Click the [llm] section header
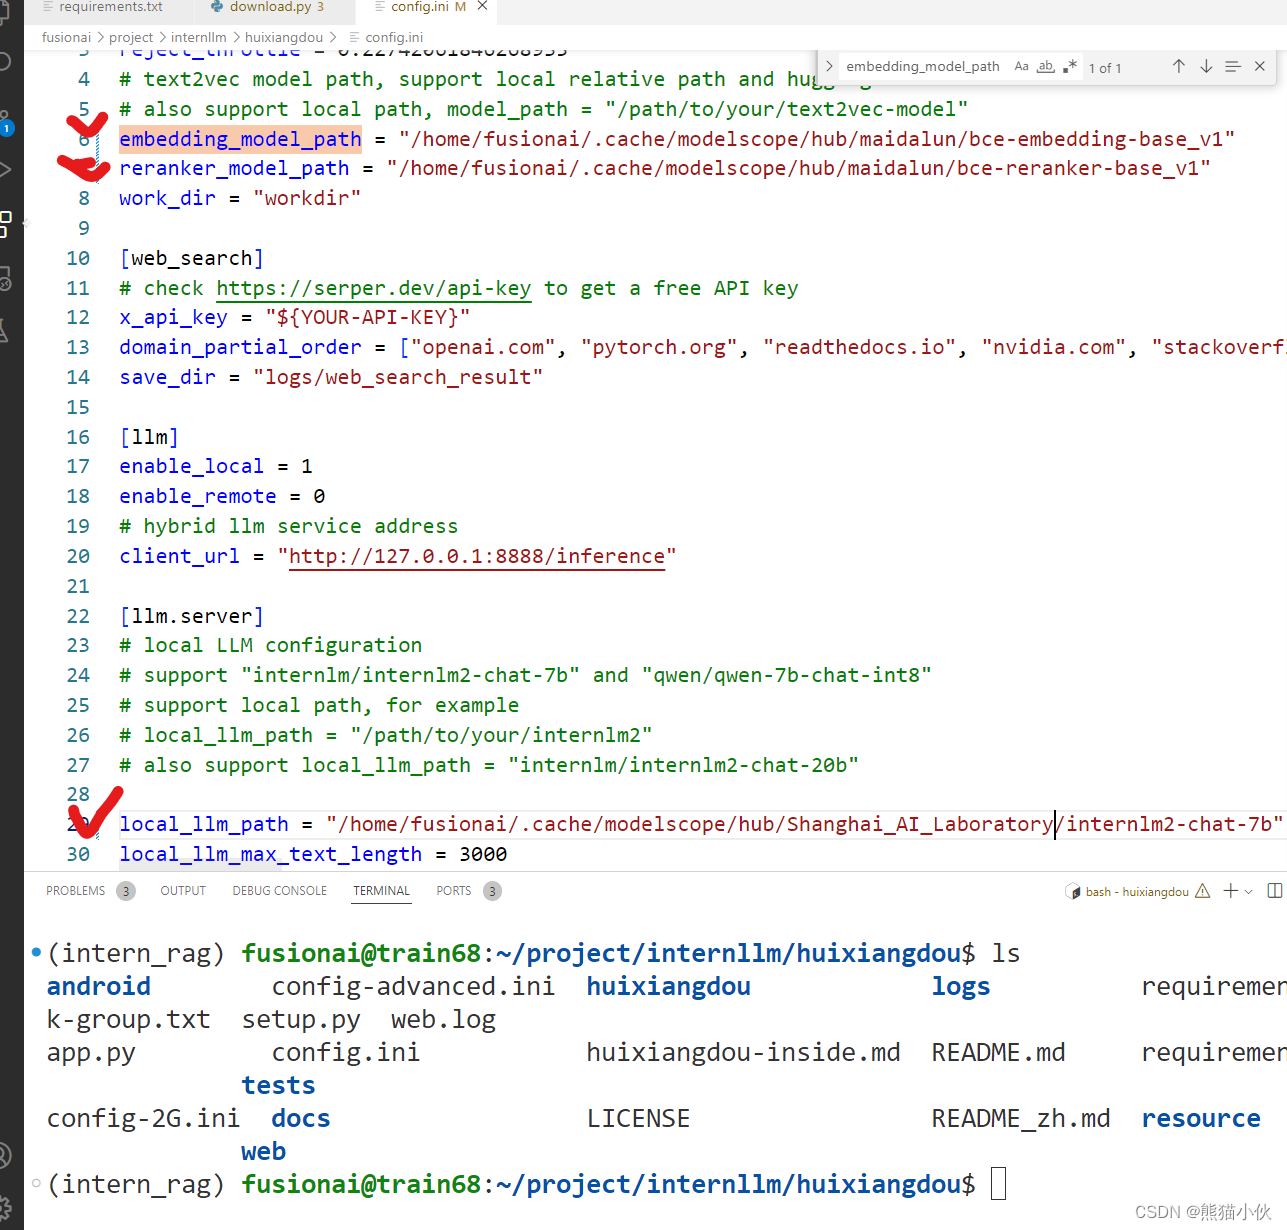Viewport: 1287px width, 1230px height. 149,437
